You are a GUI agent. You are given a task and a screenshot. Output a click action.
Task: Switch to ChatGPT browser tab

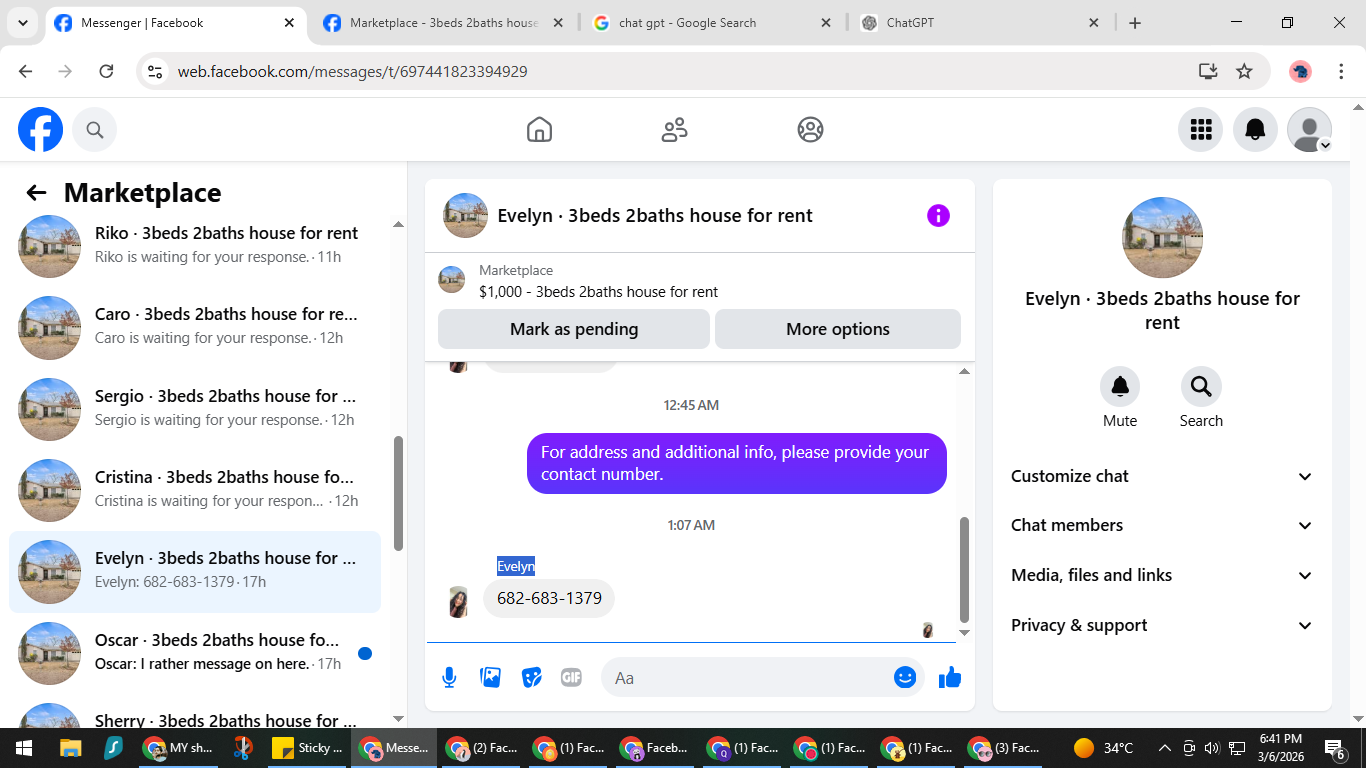click(980, 23)
